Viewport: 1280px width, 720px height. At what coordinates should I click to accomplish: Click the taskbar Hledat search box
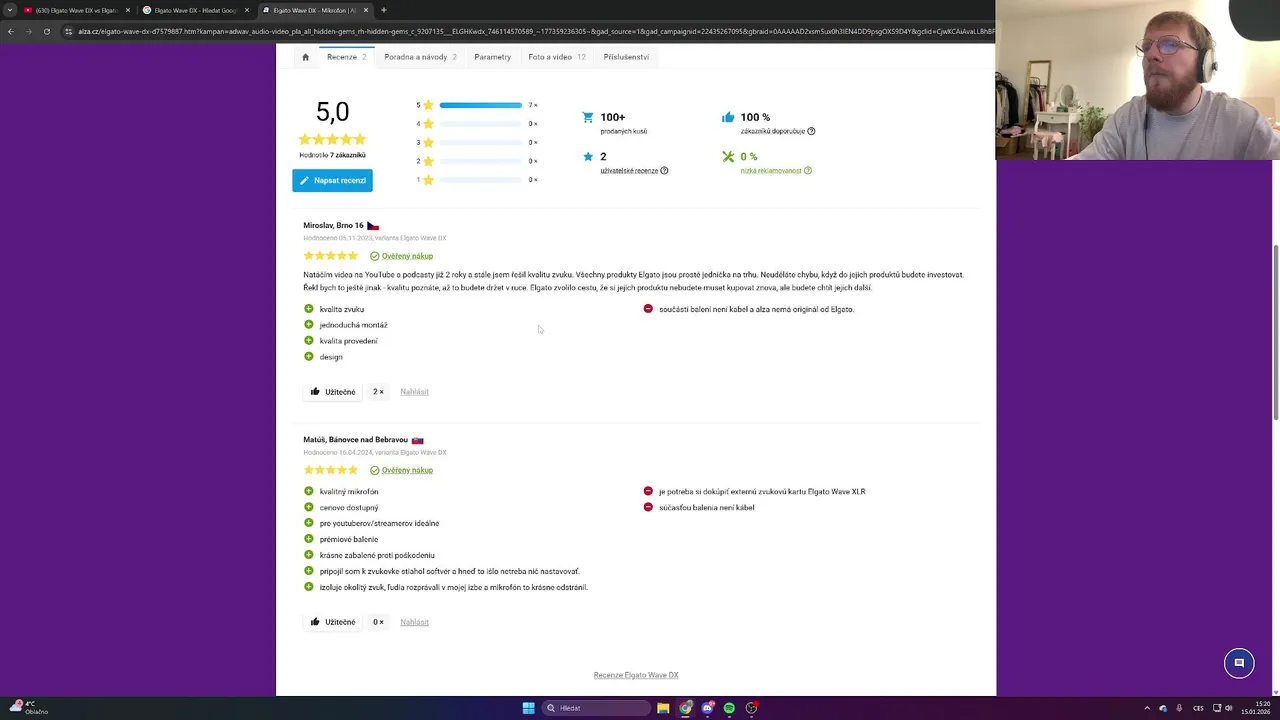[x=597, y=708]
